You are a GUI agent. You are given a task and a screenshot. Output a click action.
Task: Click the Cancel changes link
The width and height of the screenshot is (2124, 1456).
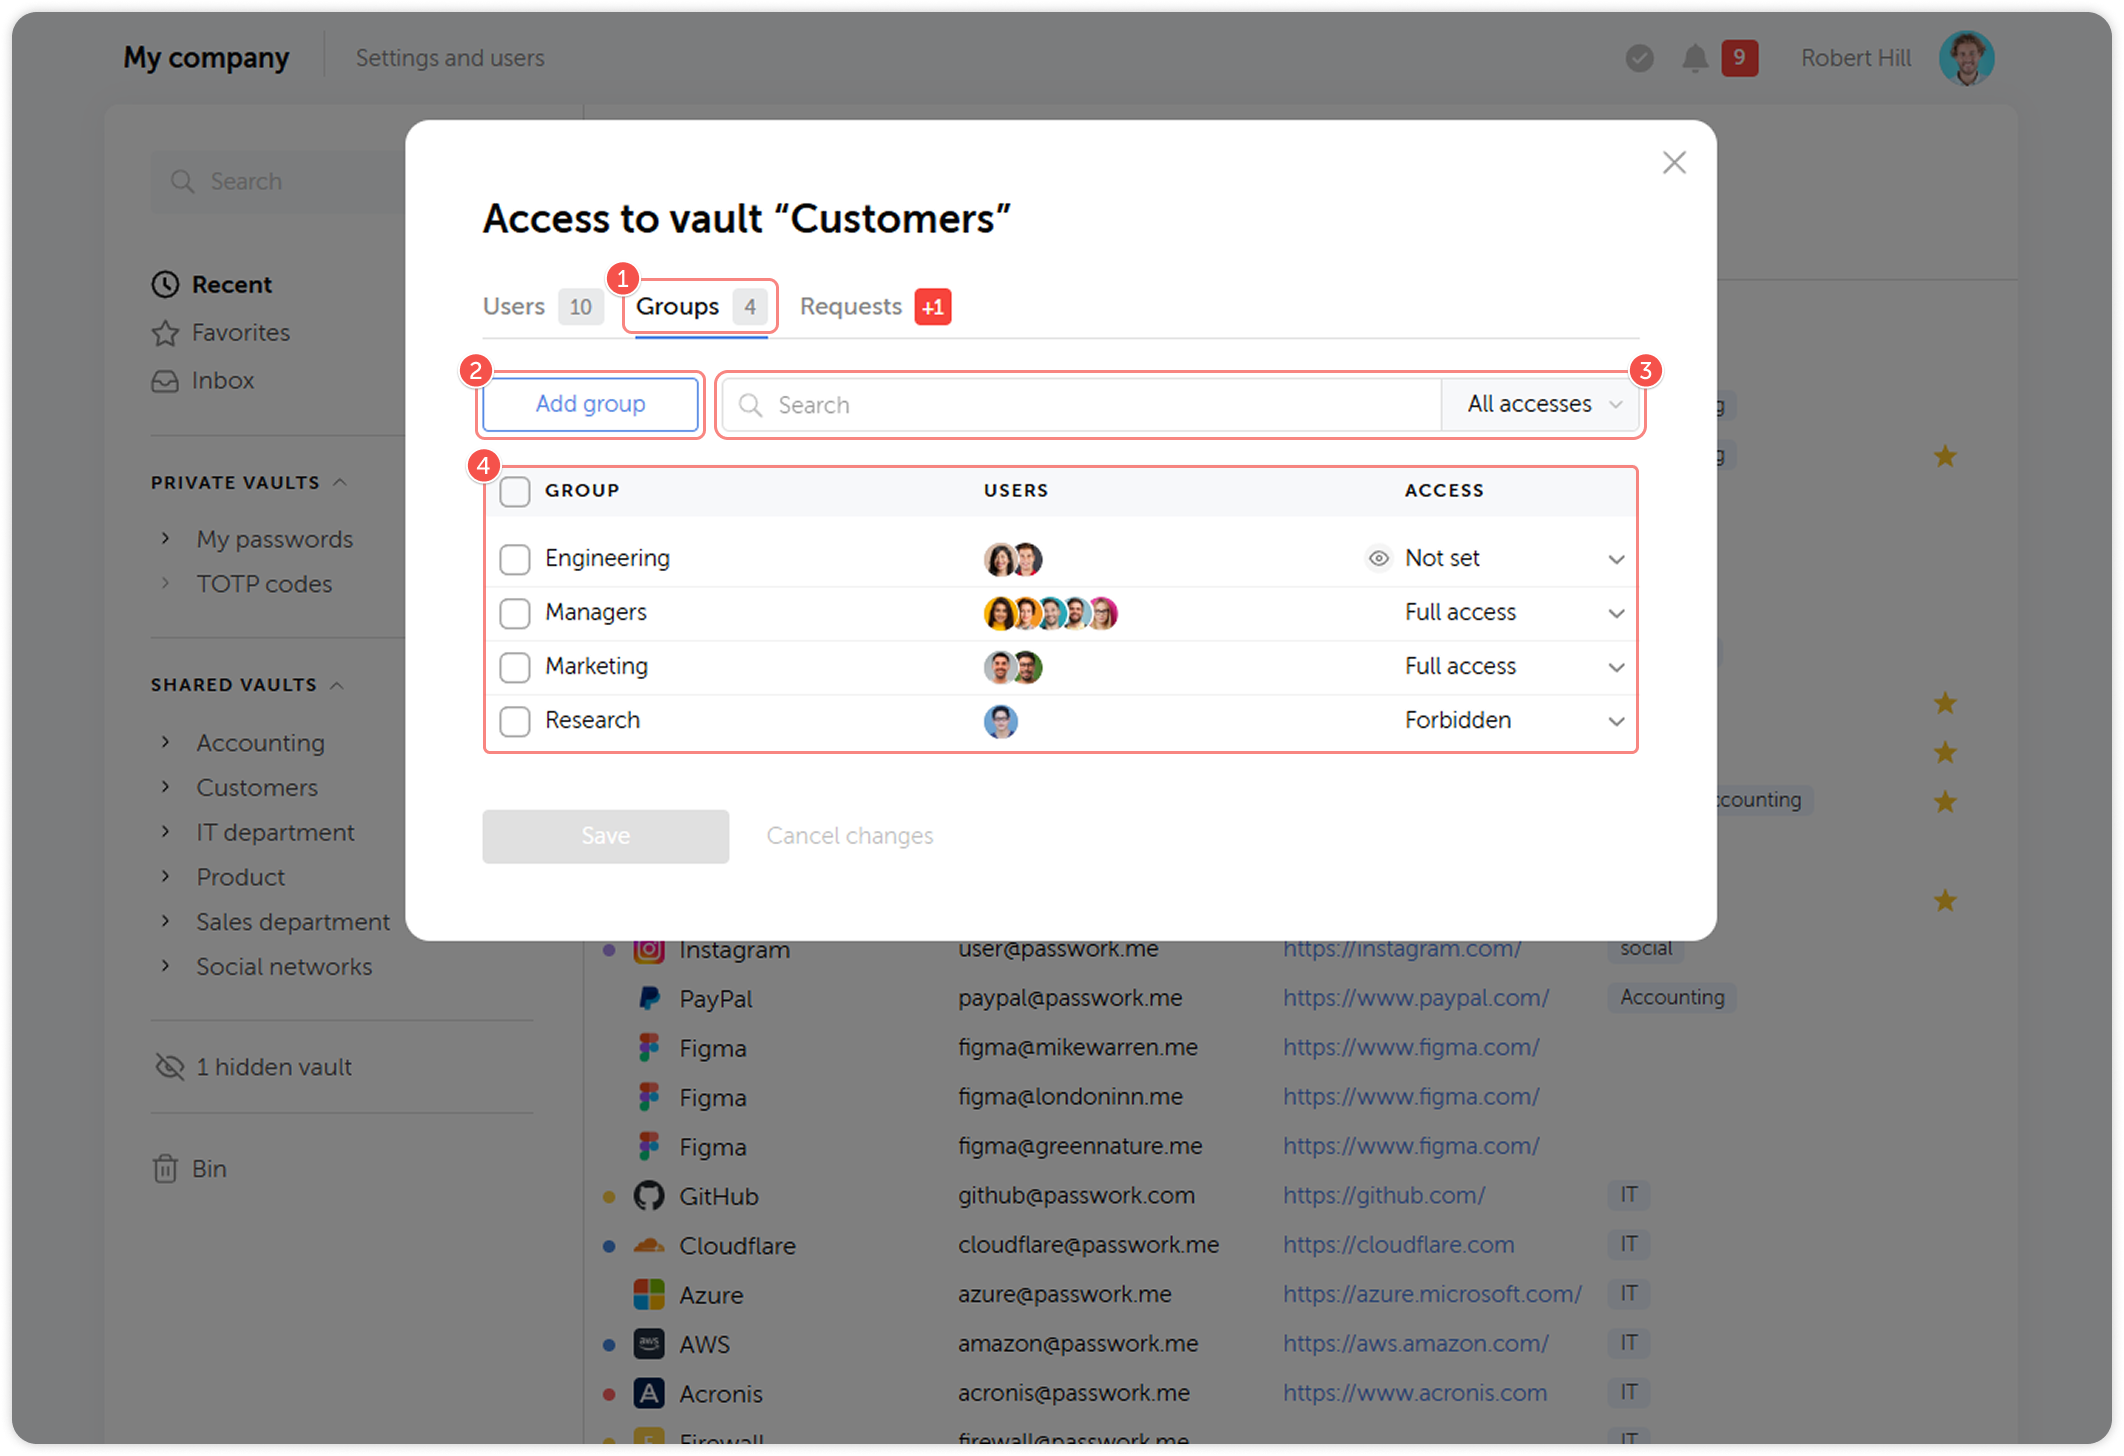[x=849, y=836]
